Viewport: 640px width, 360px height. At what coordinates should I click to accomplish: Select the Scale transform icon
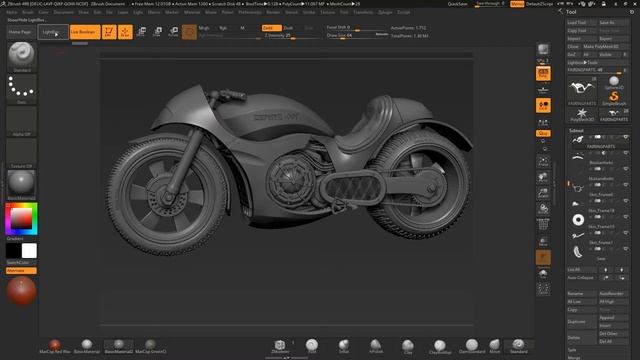[x=157, y=32]
